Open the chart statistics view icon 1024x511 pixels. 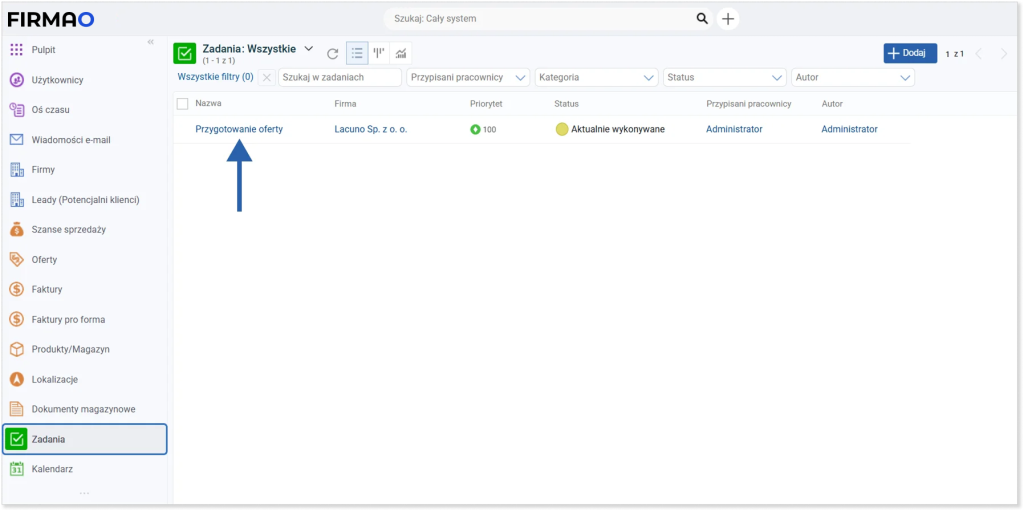coord(401,53)
